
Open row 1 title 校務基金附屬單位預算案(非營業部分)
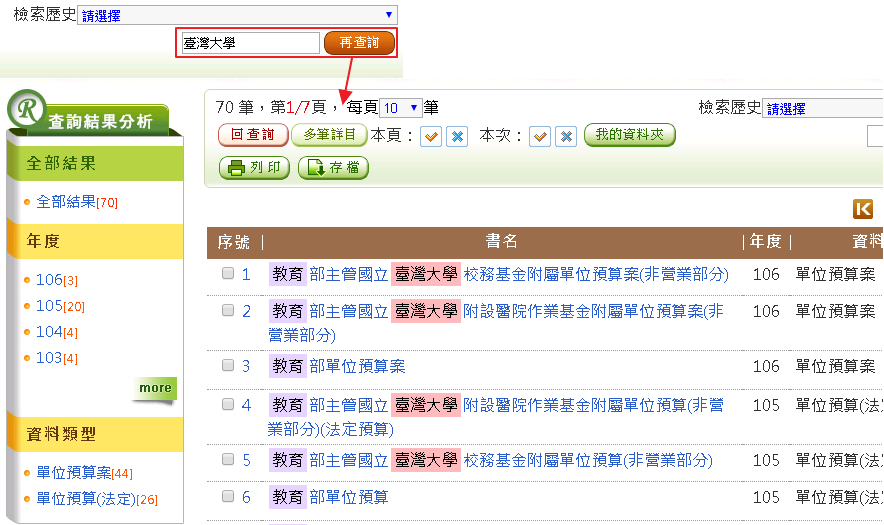[x=499, y=274]
